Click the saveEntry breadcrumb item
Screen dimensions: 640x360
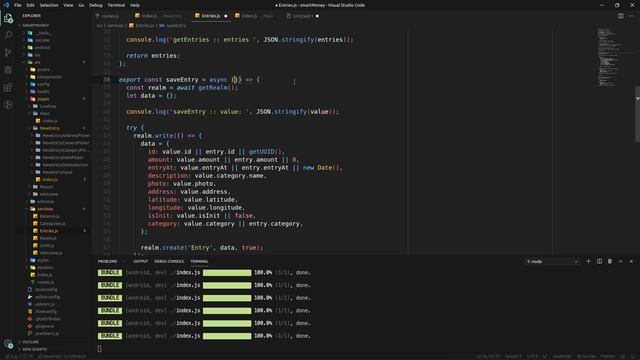[x=176, y=25]
